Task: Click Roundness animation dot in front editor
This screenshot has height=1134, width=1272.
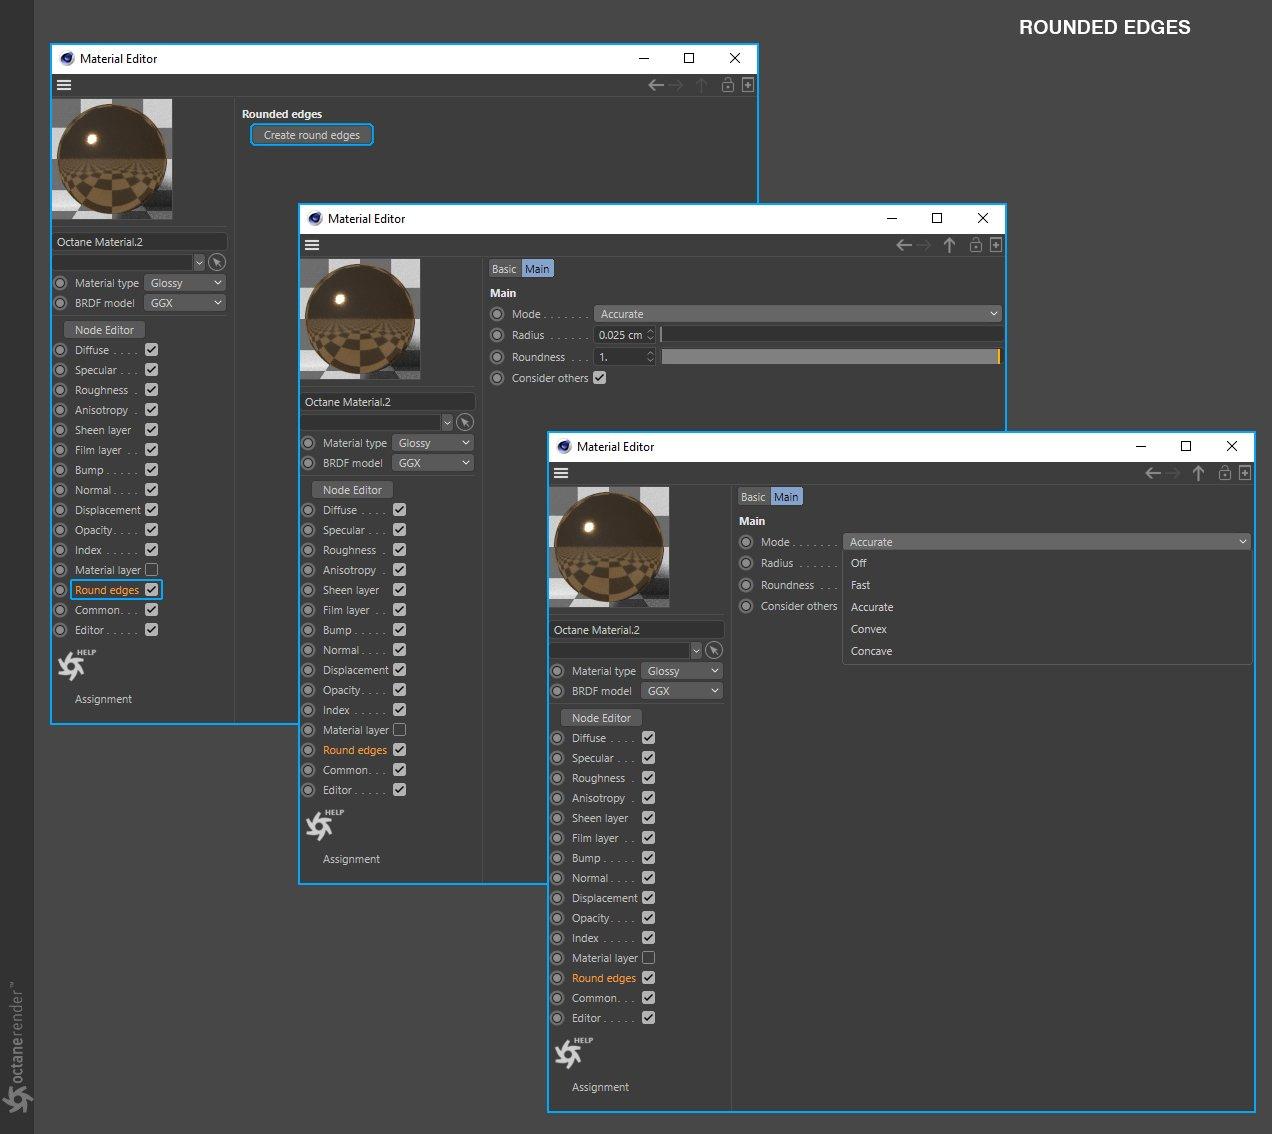Action: pyautogui.click(x=746, y=585)
